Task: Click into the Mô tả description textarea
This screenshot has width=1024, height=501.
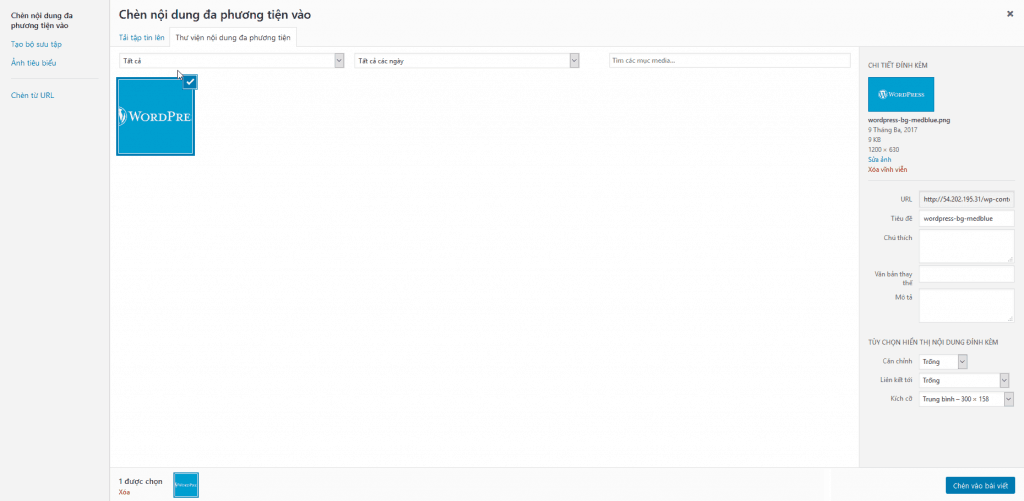Action: (x=967, y=305)
